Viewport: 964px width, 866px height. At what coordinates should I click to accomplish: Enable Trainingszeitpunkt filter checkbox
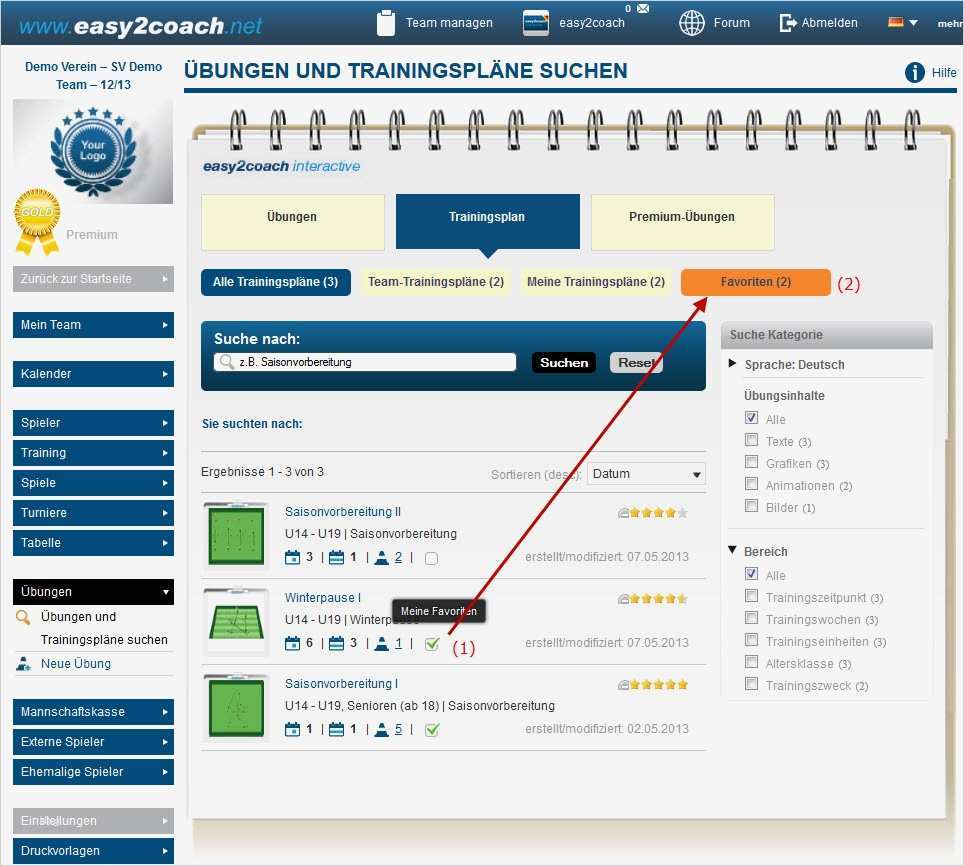click(751, 596)
